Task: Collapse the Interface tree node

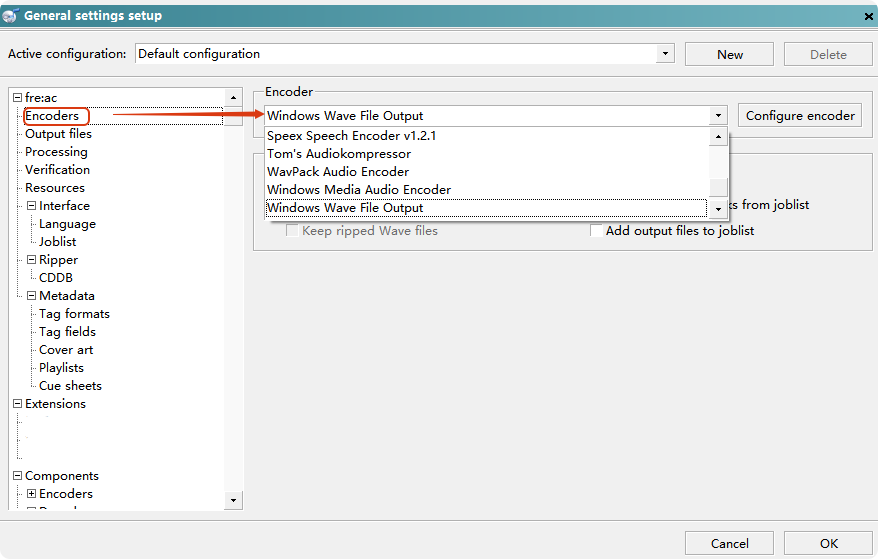Action: 31,206
